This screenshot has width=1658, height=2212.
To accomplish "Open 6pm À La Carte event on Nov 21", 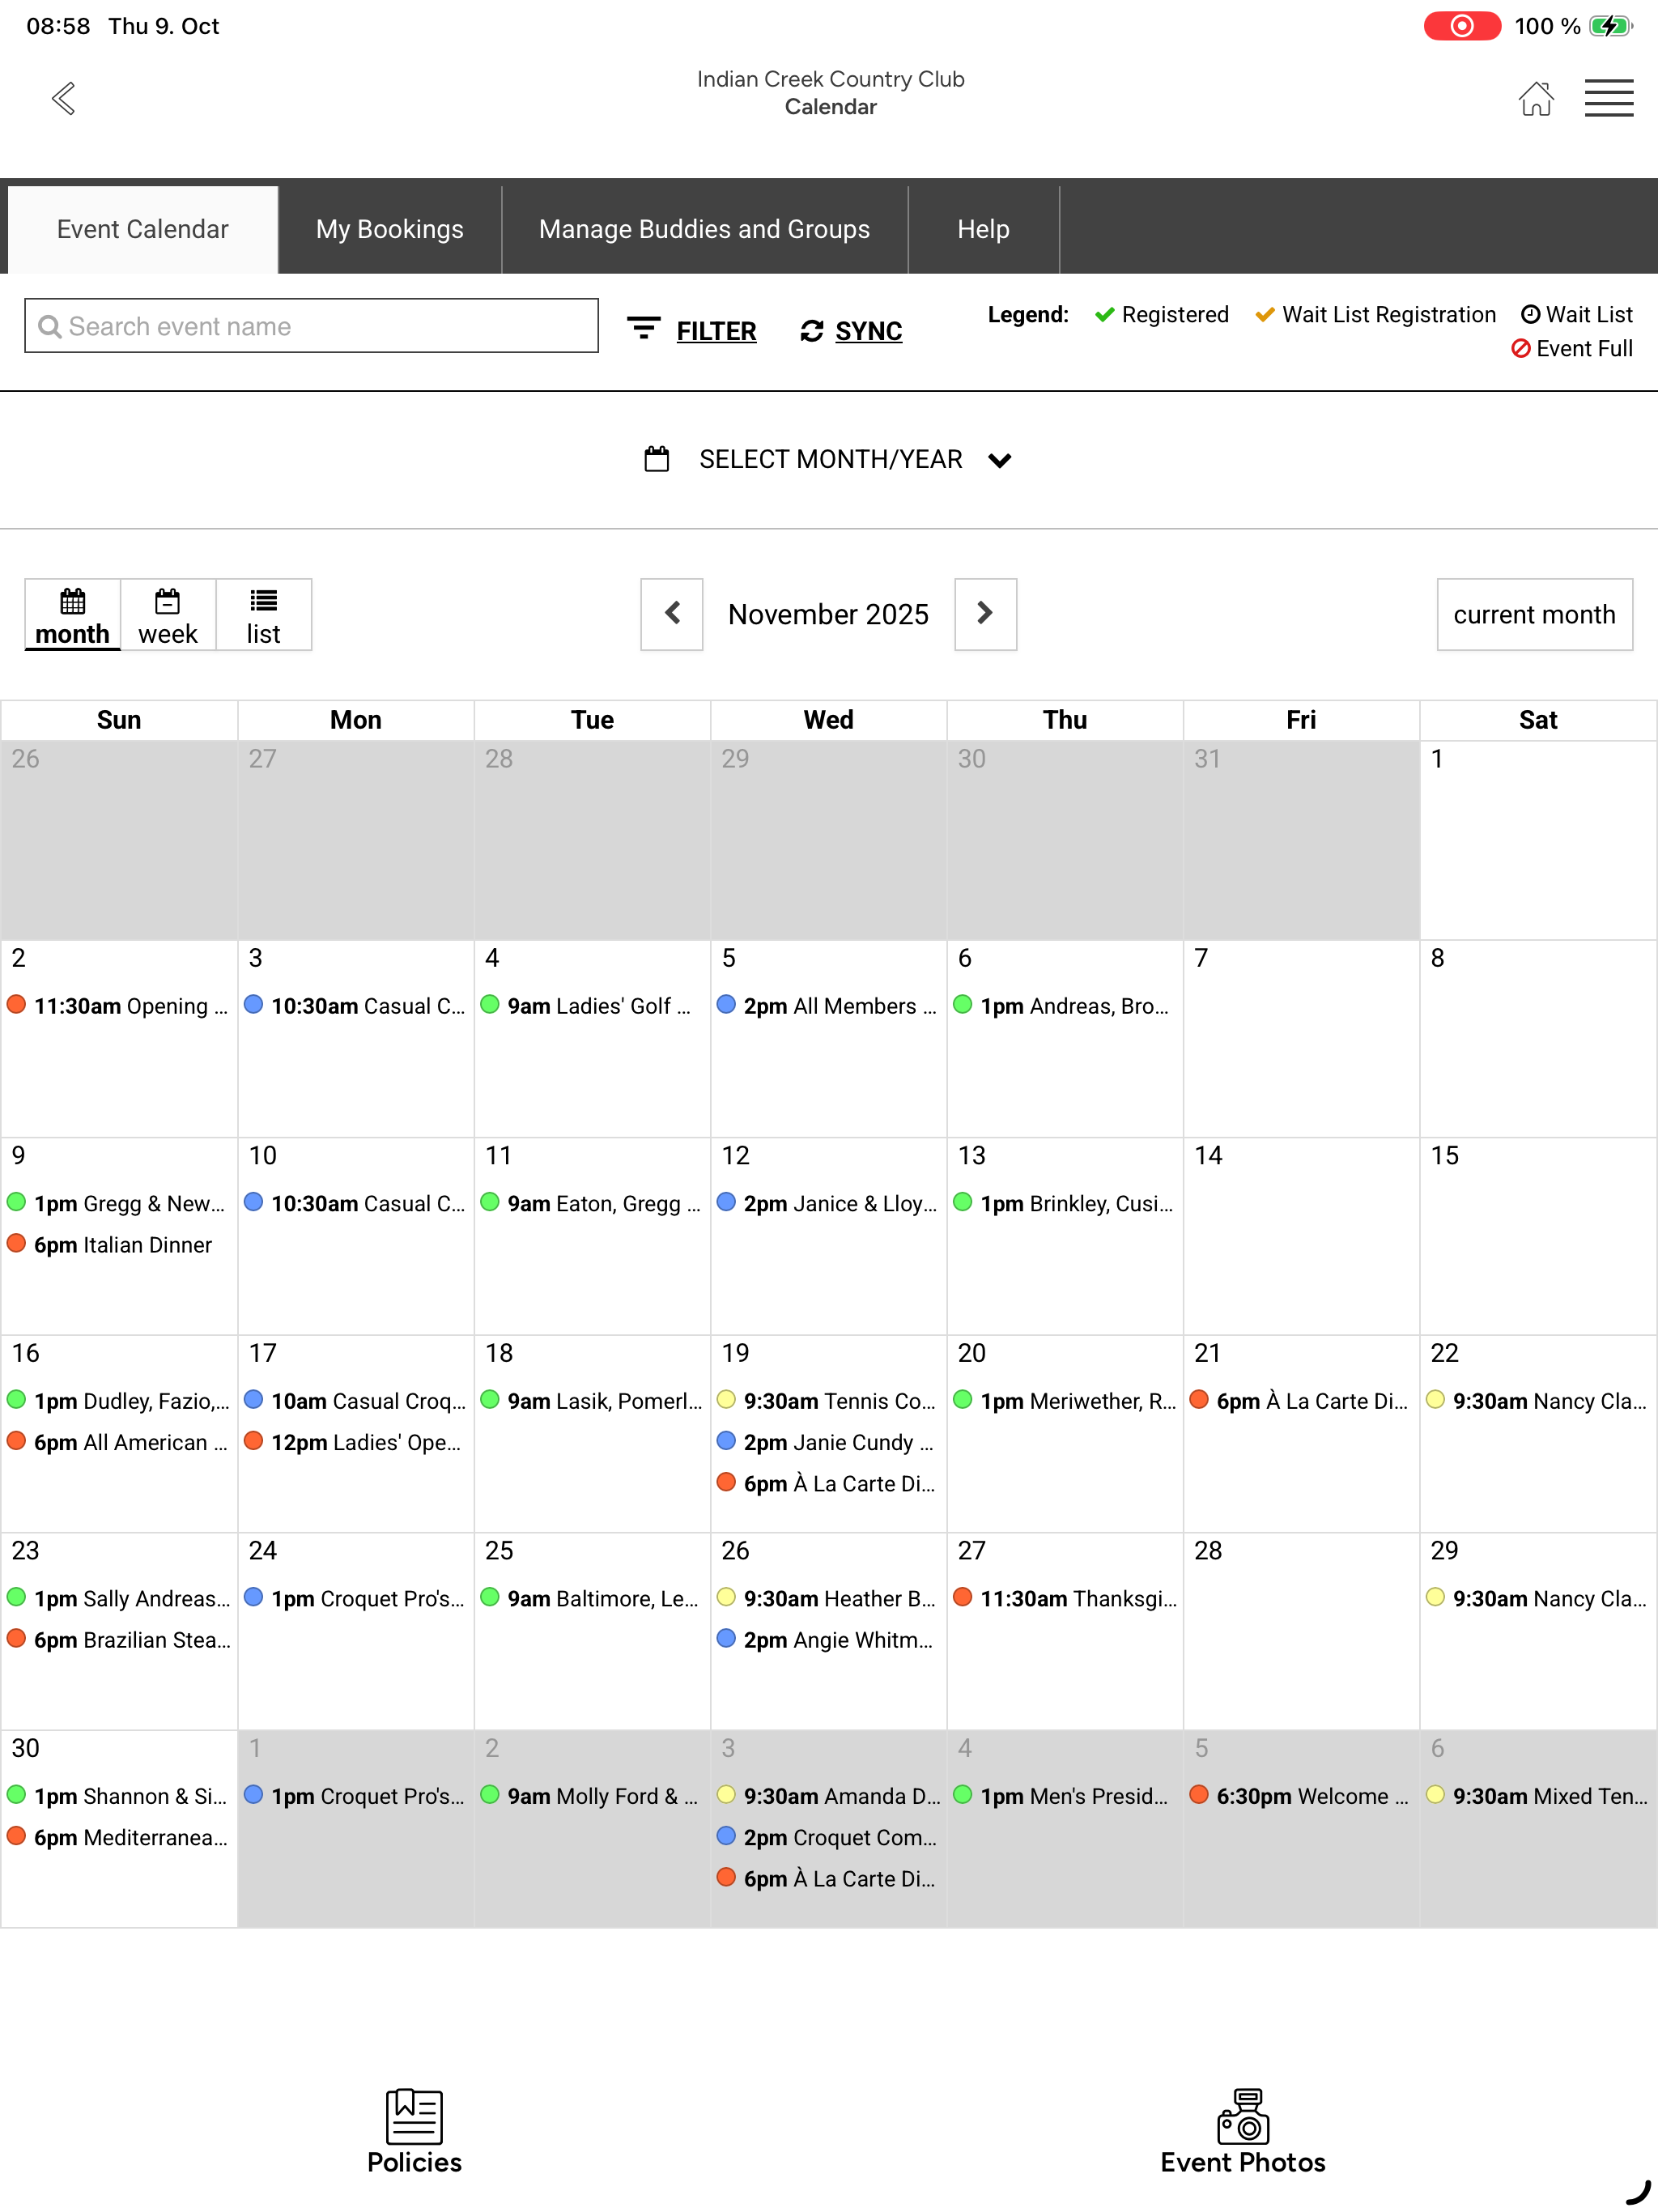I will click(1301, 1401).
